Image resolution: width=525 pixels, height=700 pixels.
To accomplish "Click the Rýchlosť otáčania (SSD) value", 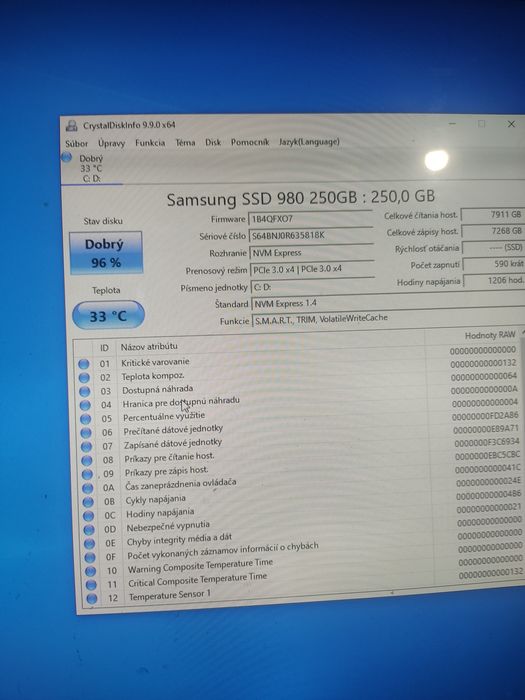I will click(x=494, y=248).
